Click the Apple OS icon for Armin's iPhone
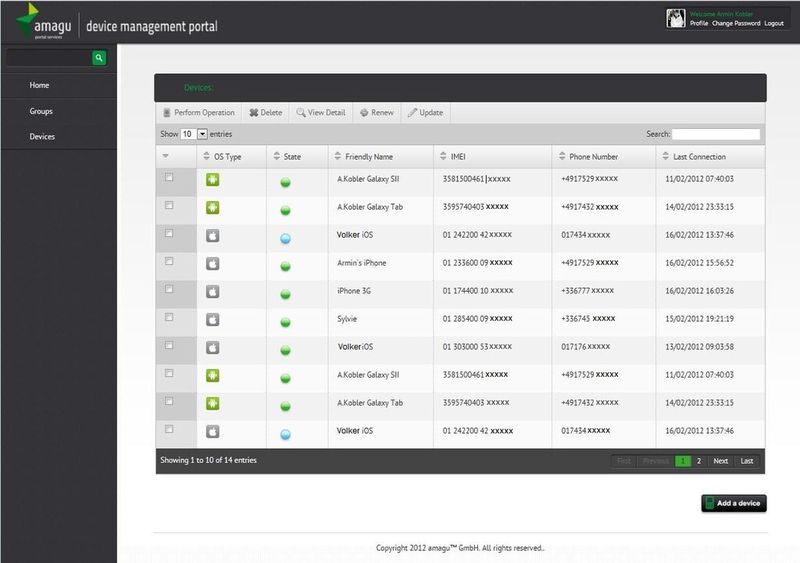Viewport: 800px width, 563px height. tap(213, 263)
